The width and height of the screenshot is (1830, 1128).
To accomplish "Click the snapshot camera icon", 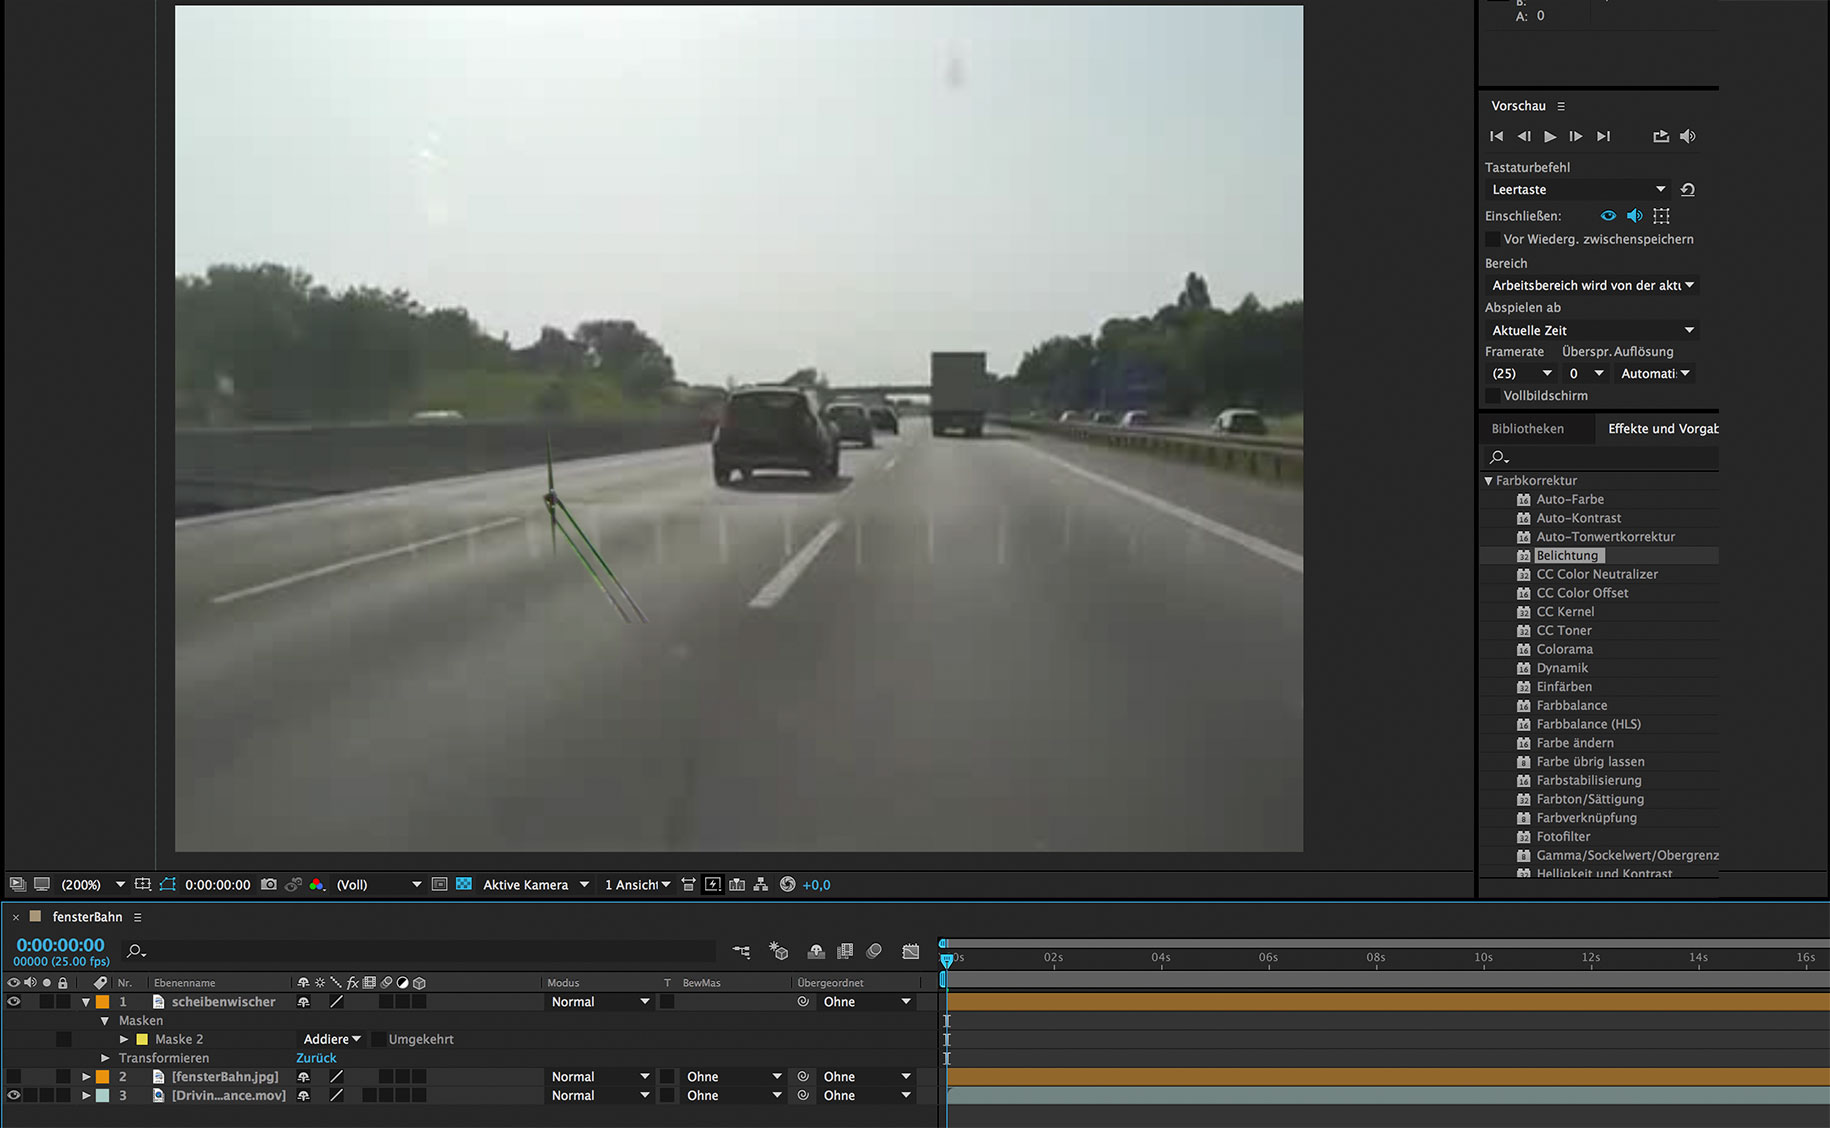I will [269, 884].
